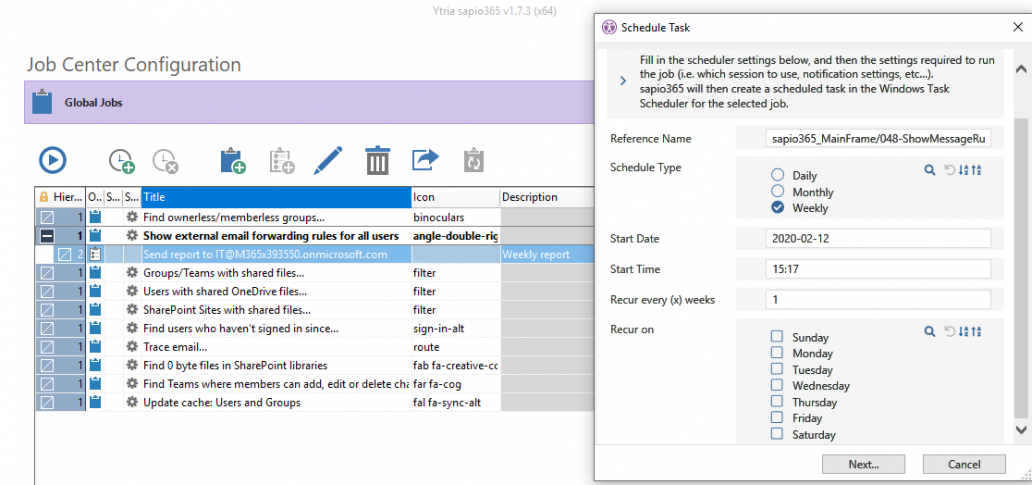Collapse the Show external email forwarding row
1032x485 pixels.
click(x=47, y=236)
